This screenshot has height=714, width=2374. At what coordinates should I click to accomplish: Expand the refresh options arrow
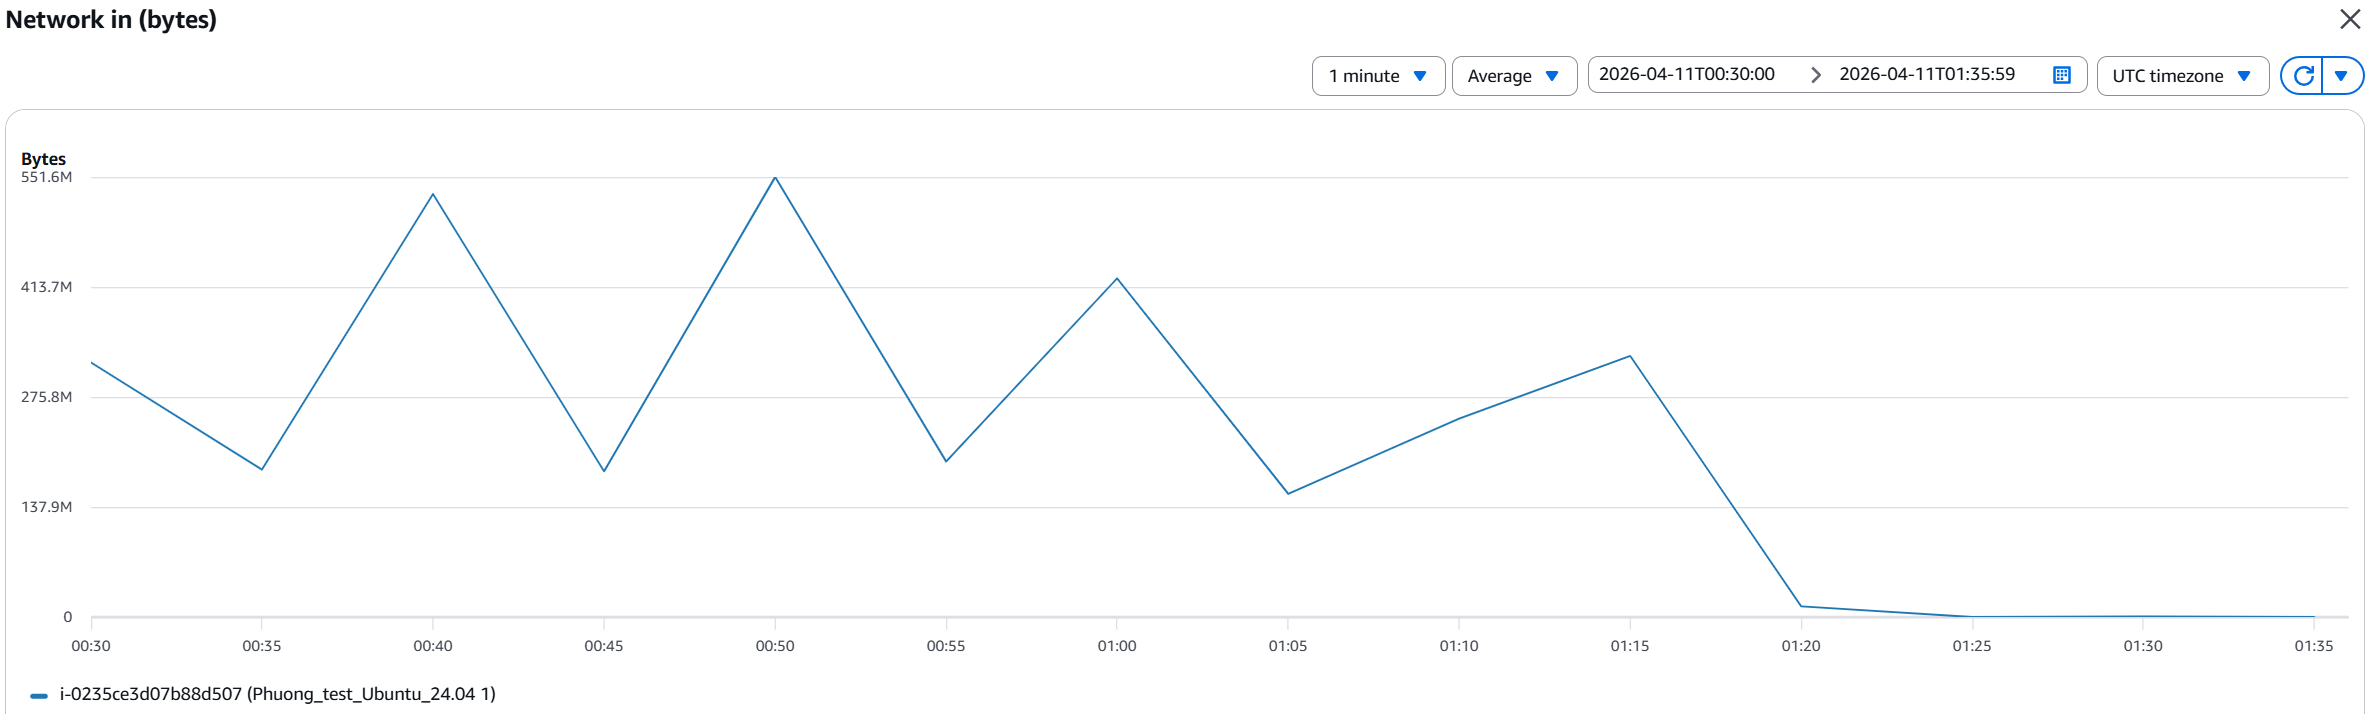(2341, 76)
